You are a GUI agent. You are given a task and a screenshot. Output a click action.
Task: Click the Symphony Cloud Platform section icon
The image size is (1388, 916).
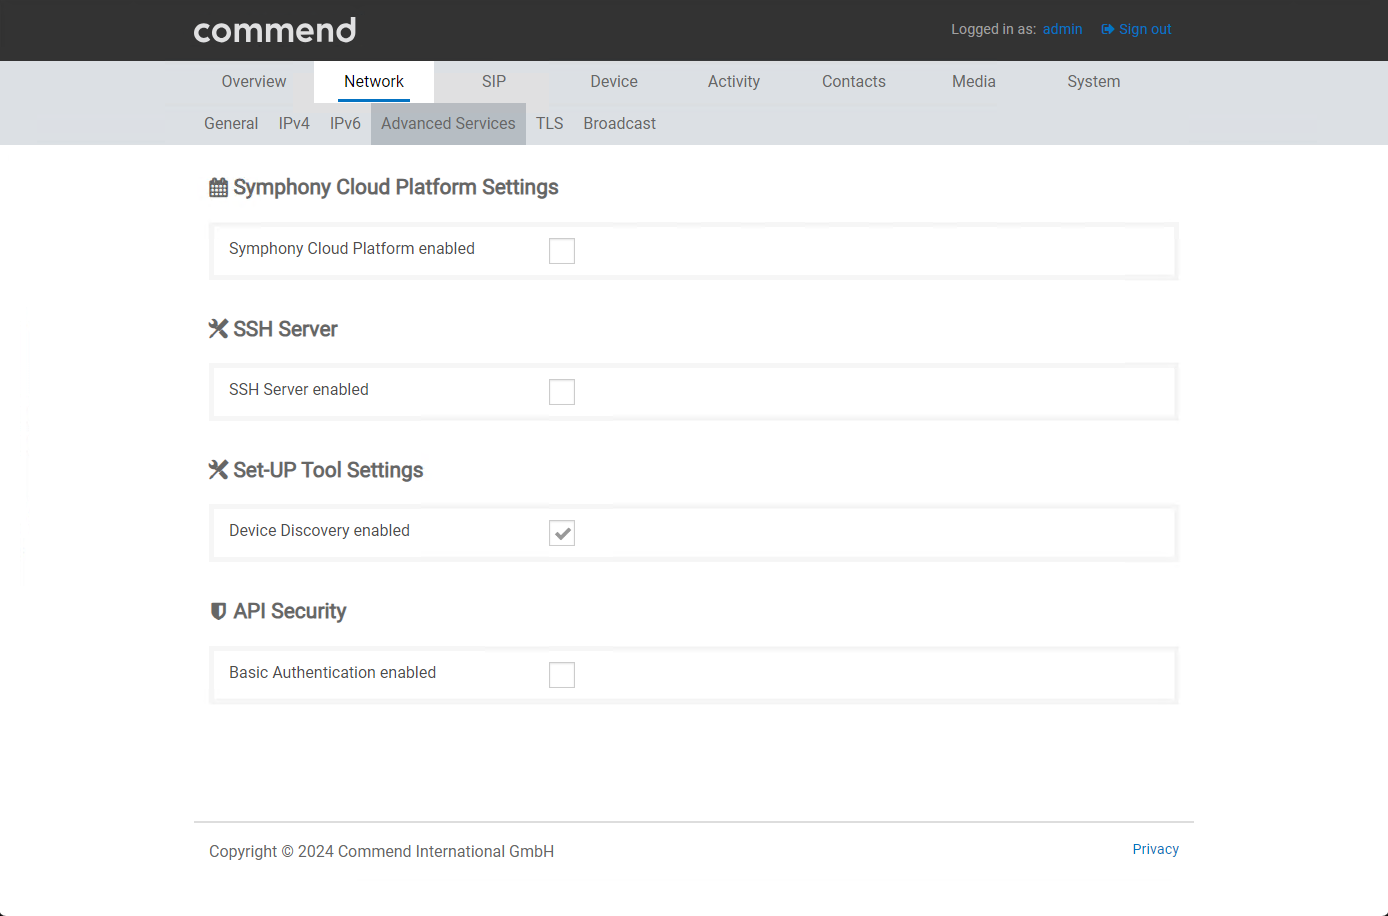click(218, 188)
